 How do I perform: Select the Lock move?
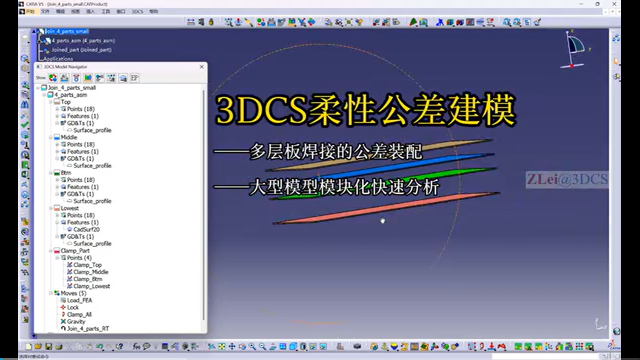tap(73, 307)
